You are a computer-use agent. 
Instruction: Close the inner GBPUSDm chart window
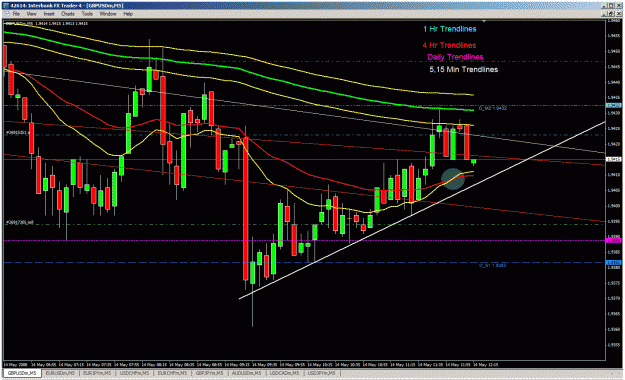(x=619, y=14)
